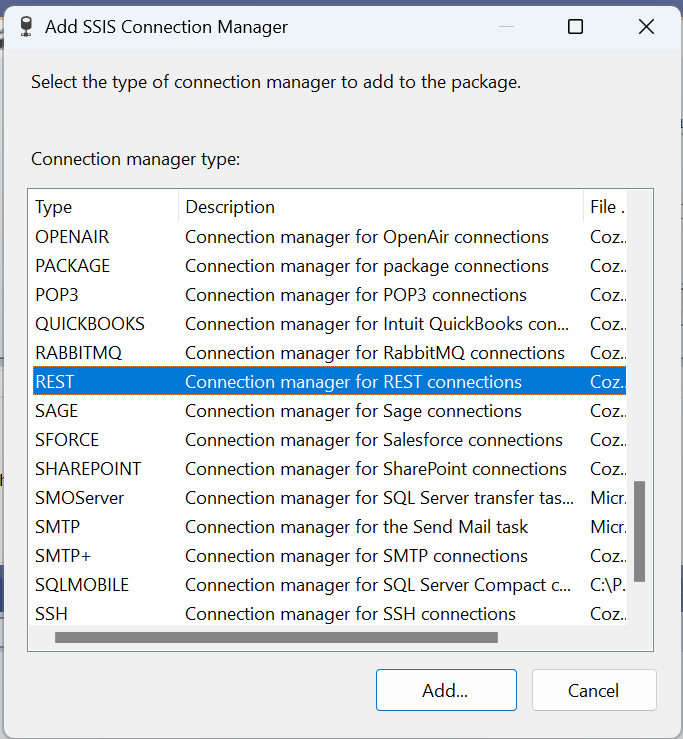The height and width of the screenshot is (739, 683).
Task: Choose the SAGE connection manager
Action: [56, 411]
